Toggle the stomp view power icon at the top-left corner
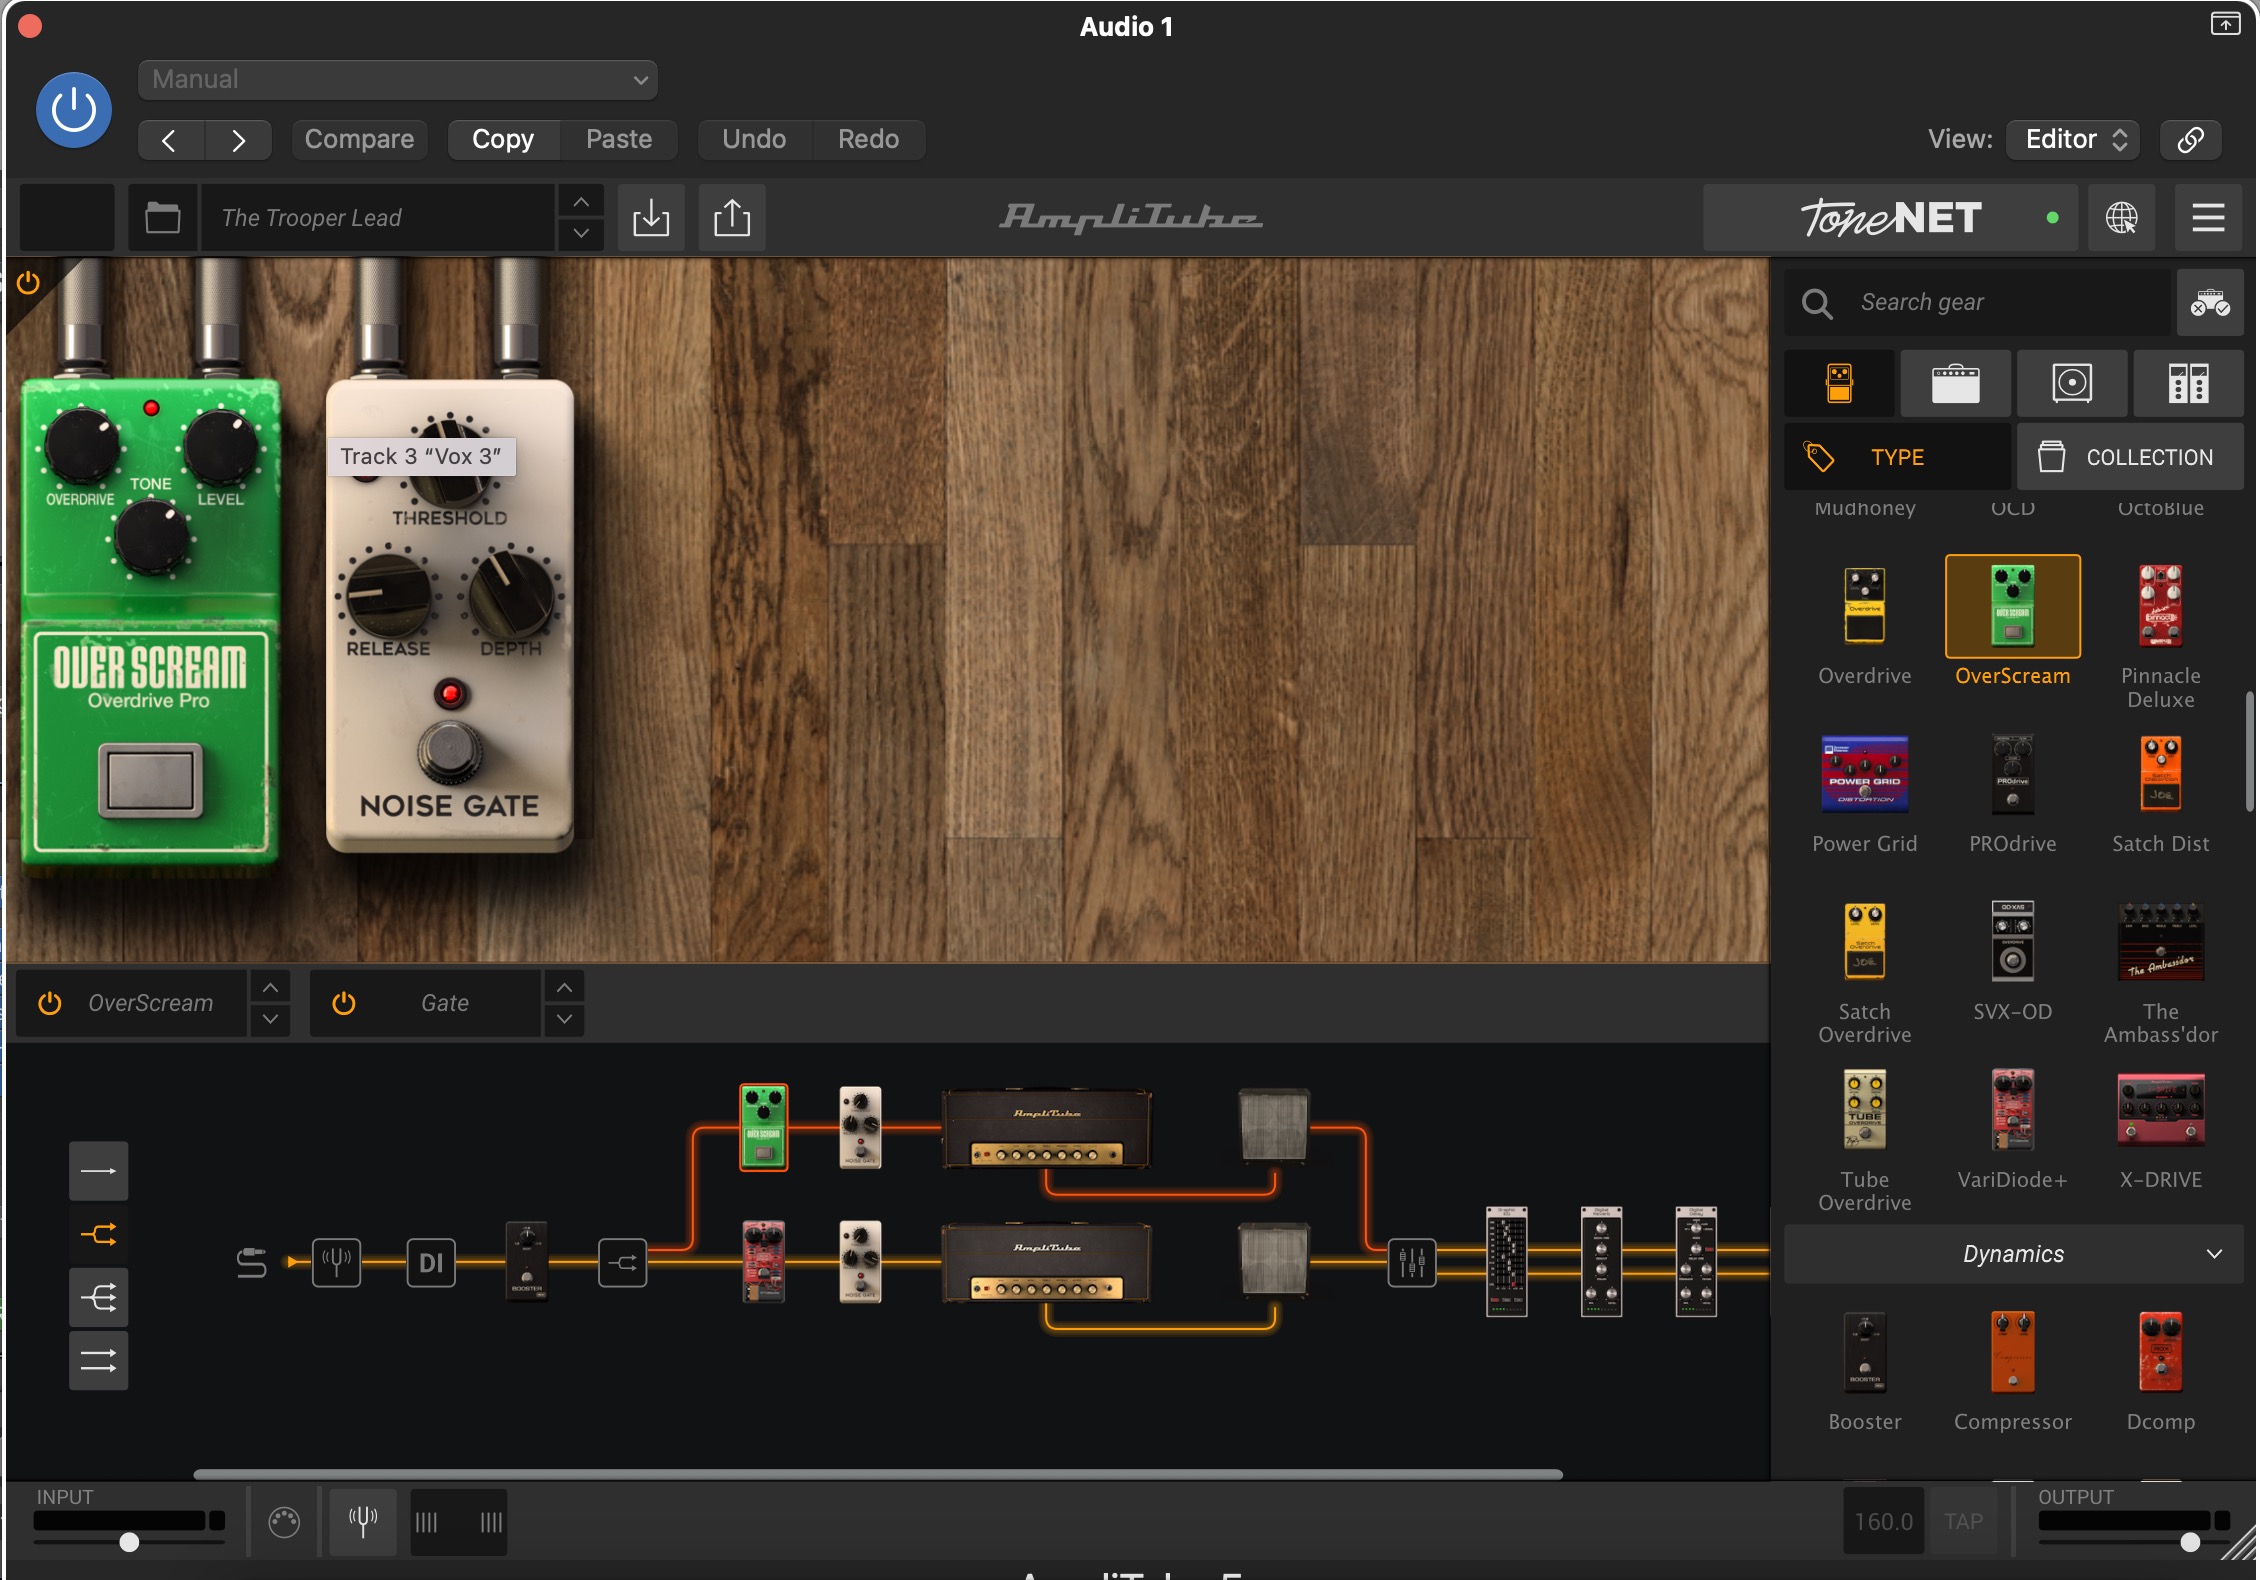Image resolution: width=2260 pixels, height=1580 pixels. [28, 283]
